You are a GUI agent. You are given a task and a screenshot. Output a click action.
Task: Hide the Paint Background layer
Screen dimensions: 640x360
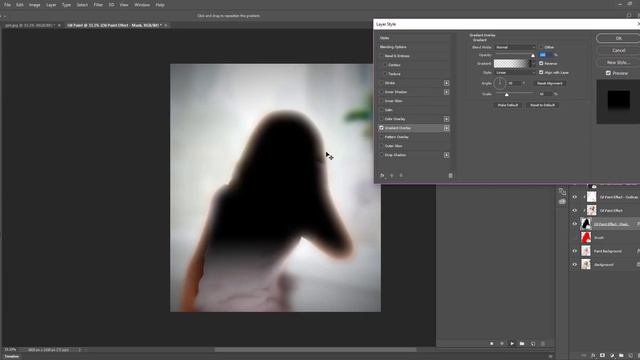pyautogui.click(x=575, y=251)
